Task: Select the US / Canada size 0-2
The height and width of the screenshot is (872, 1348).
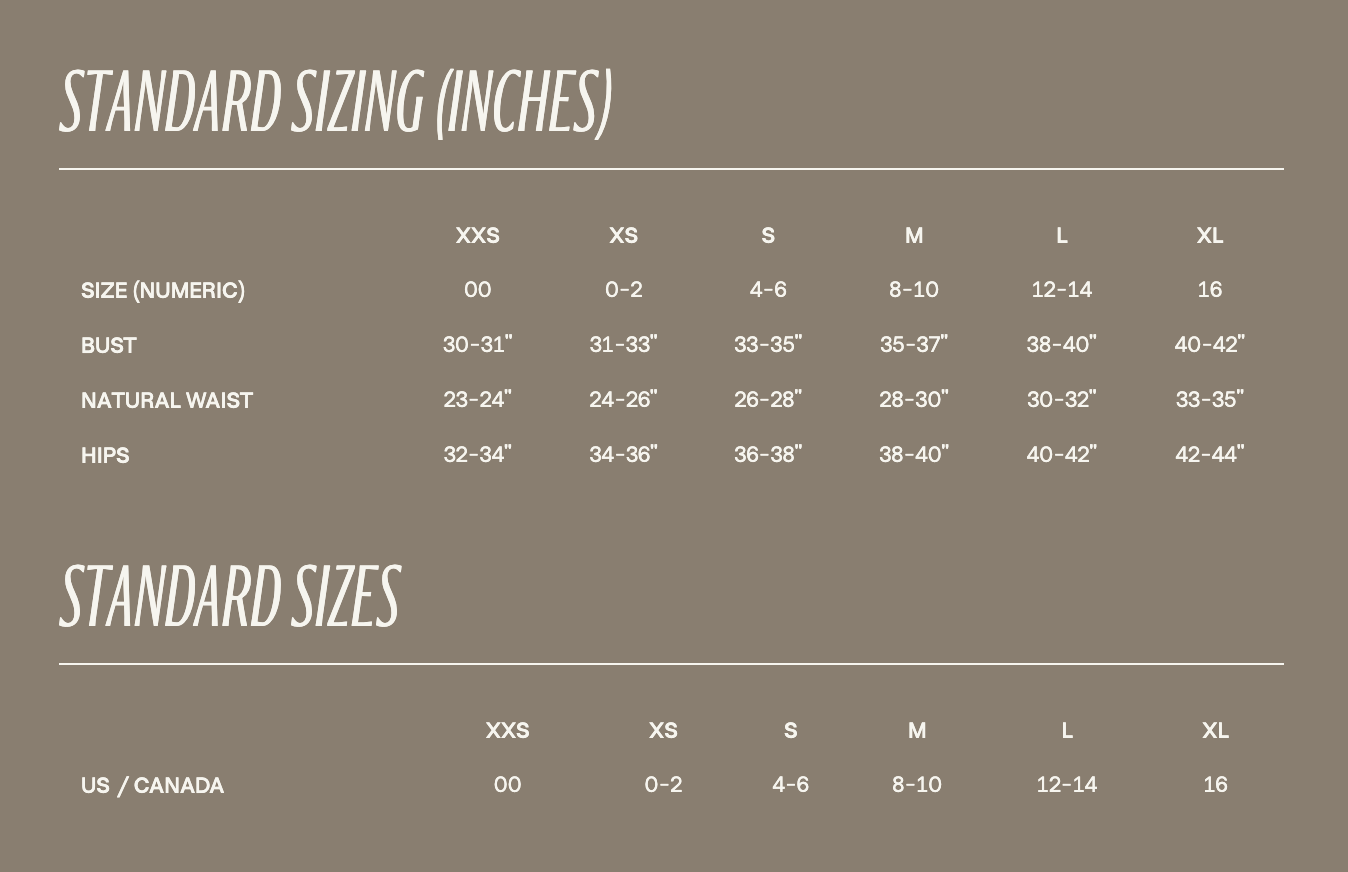Action: pos(663,785)
